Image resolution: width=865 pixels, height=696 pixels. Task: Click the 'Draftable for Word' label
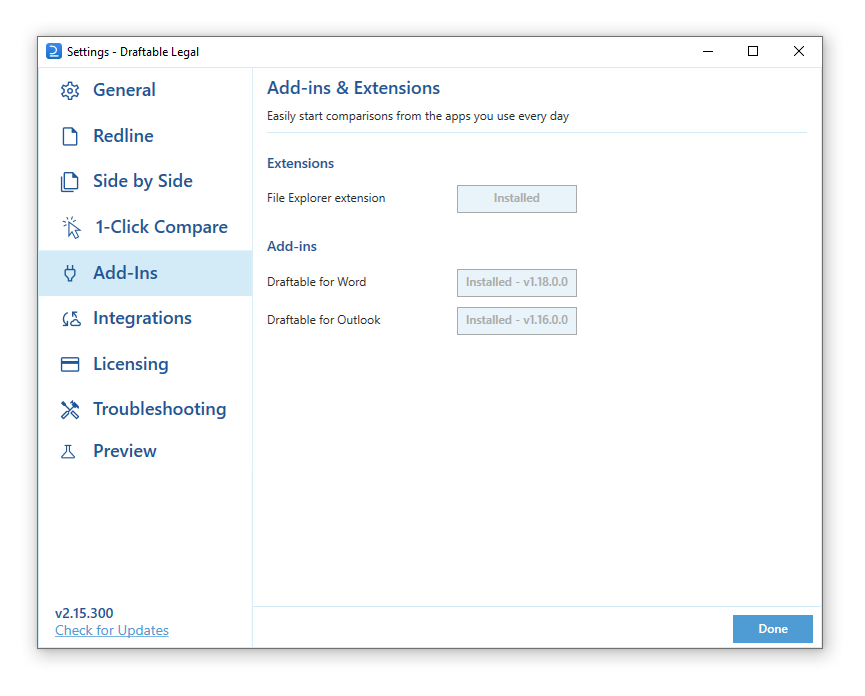[x=317, y=282]
